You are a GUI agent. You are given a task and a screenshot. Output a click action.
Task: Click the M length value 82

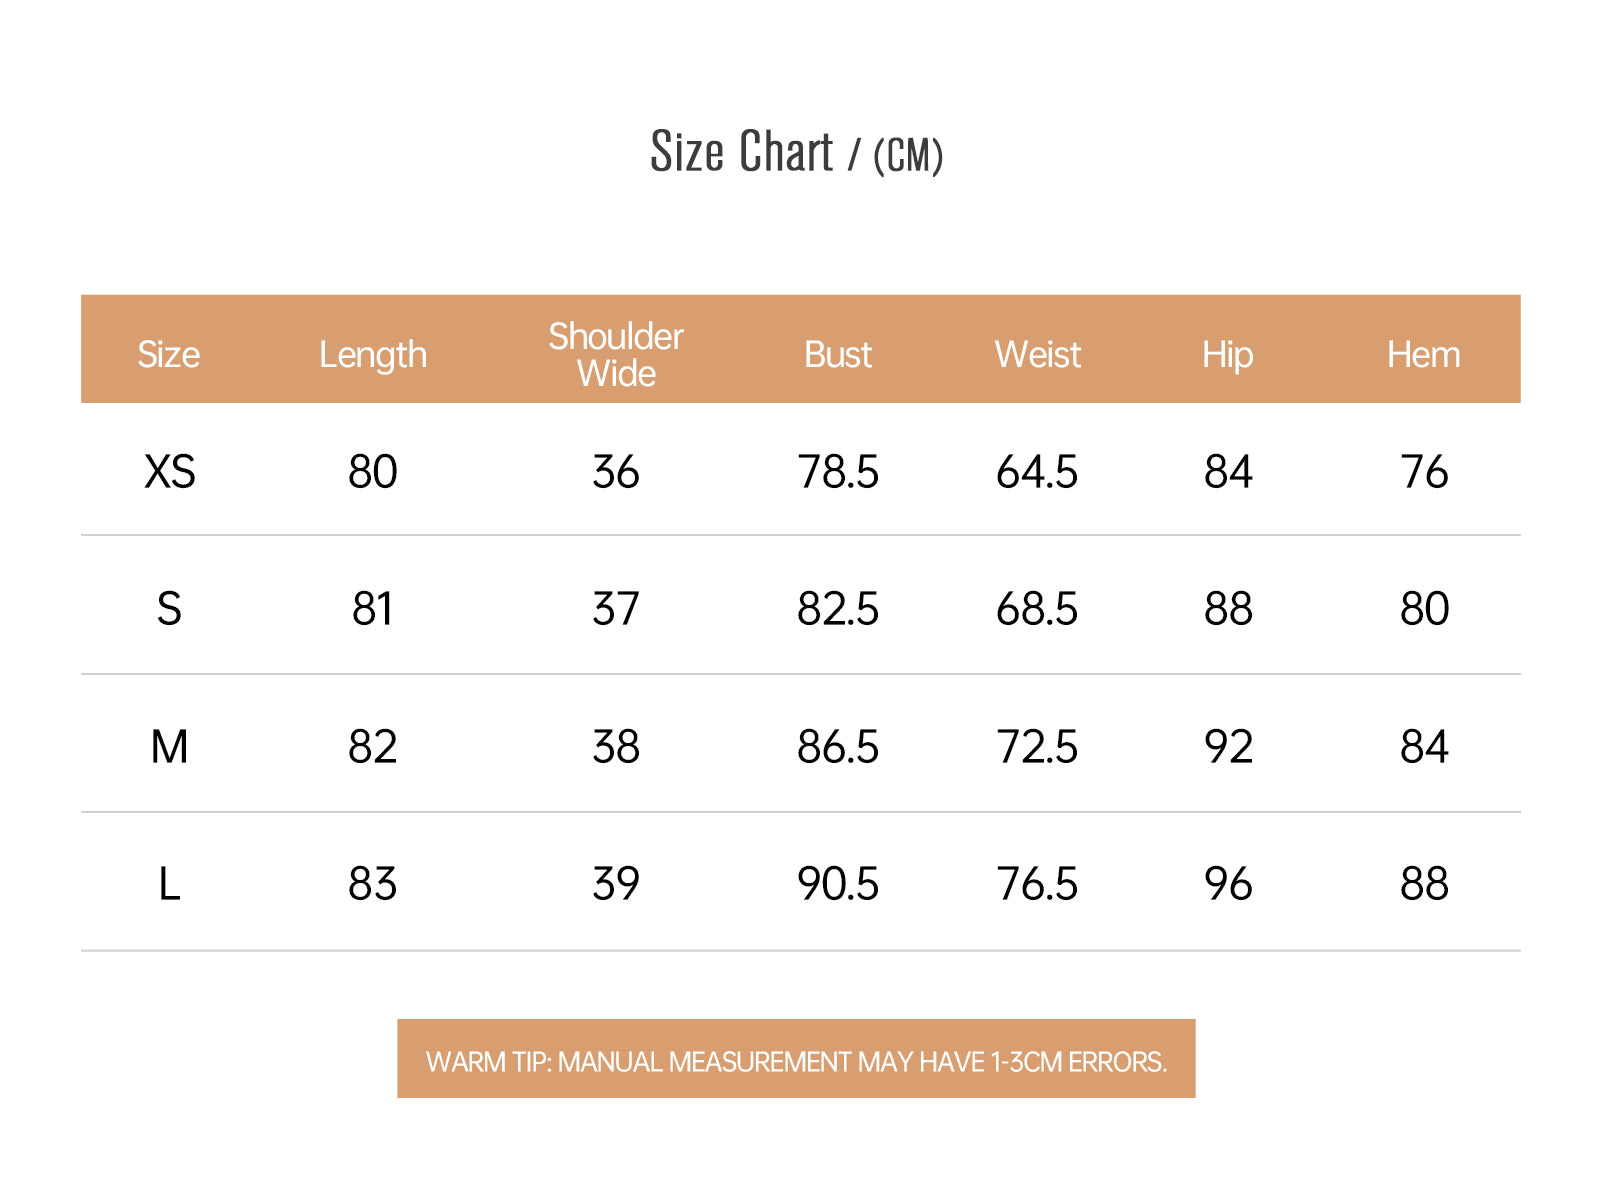coord(373,747)
